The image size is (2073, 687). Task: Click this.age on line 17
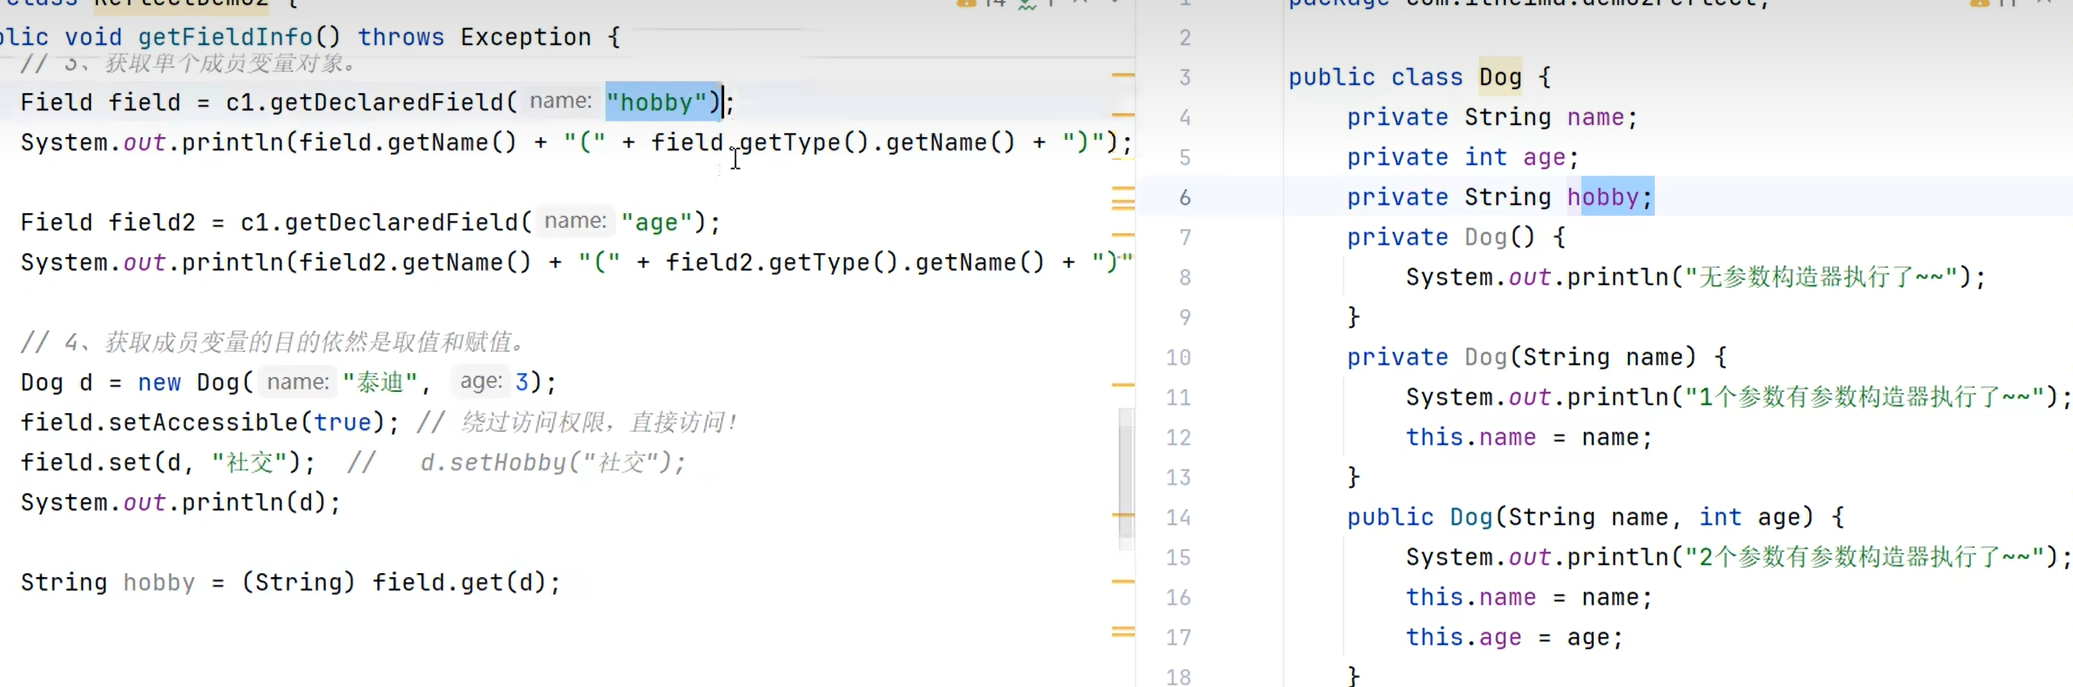tap(1463, 637)
